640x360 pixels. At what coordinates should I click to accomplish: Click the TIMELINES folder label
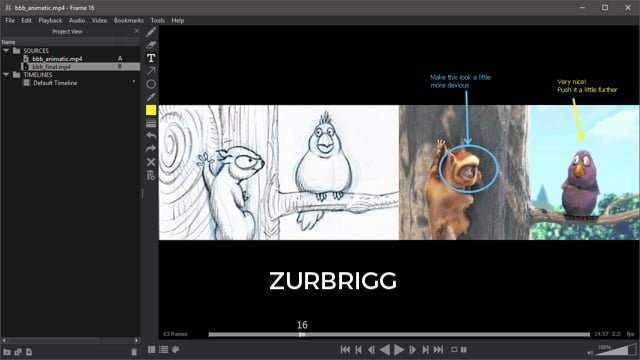coord(38,75)
